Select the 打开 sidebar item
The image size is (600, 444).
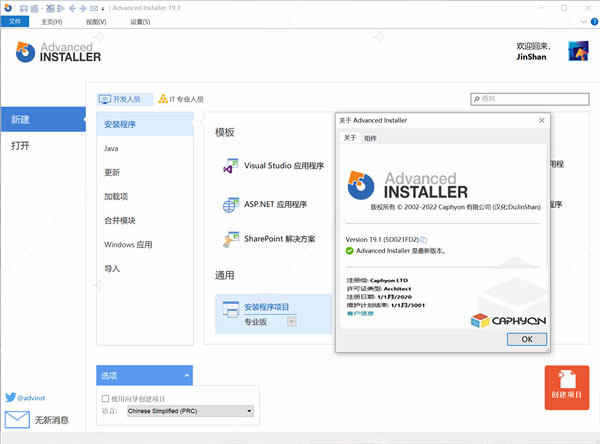(x=43, y=145)
